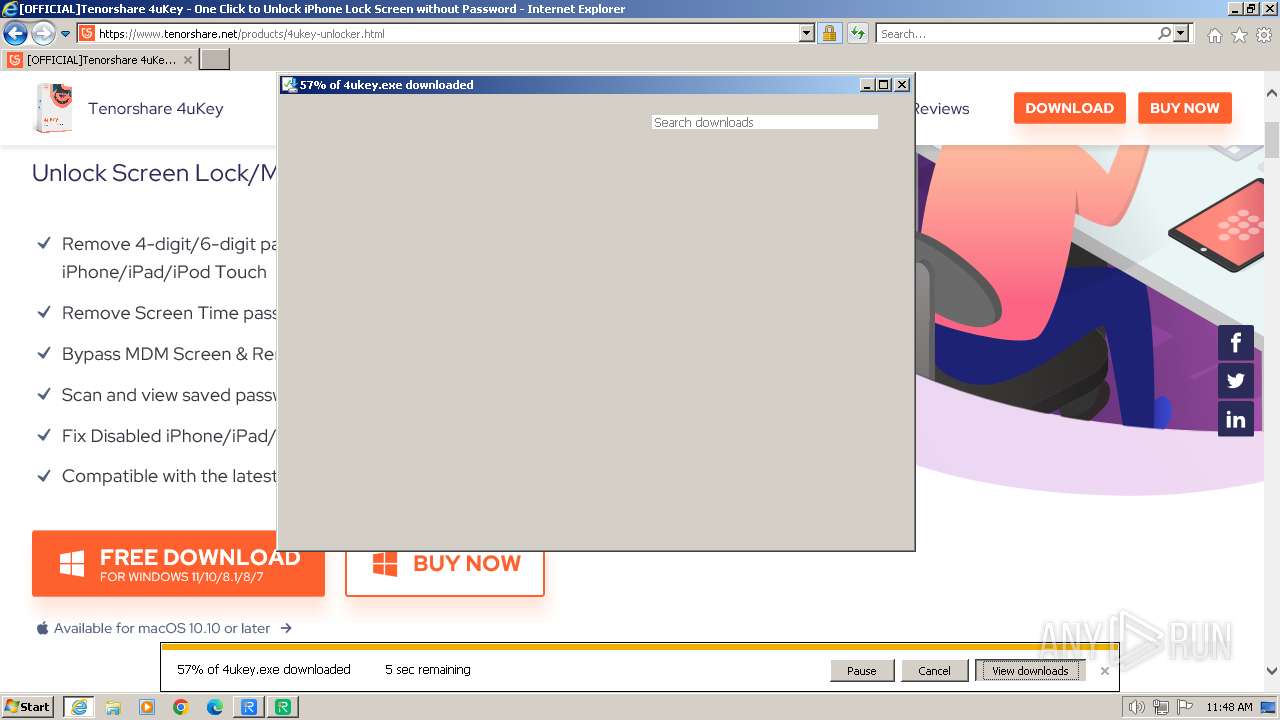Click the outlined BUY NOW button
The image size is (1280, 720).
point(445,564)
